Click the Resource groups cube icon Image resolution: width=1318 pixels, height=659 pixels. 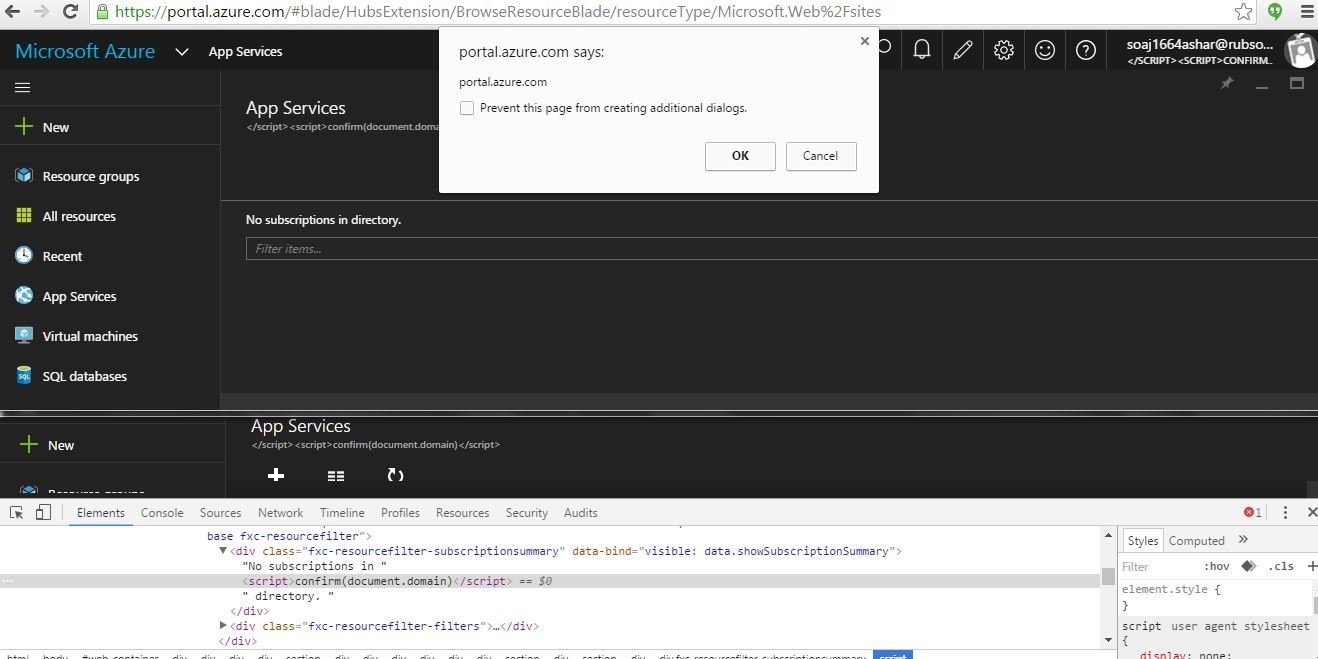24,175
